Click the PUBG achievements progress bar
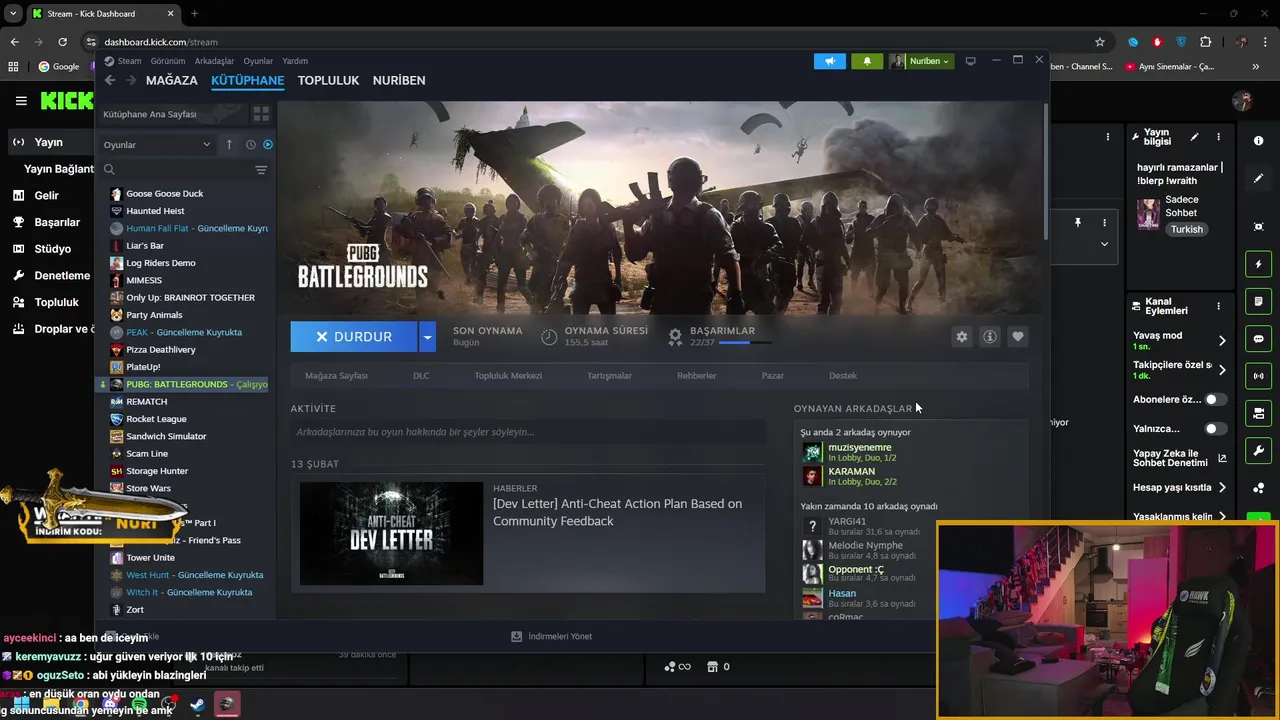Viewport: 1280px width, 720px height. [745, 342]
